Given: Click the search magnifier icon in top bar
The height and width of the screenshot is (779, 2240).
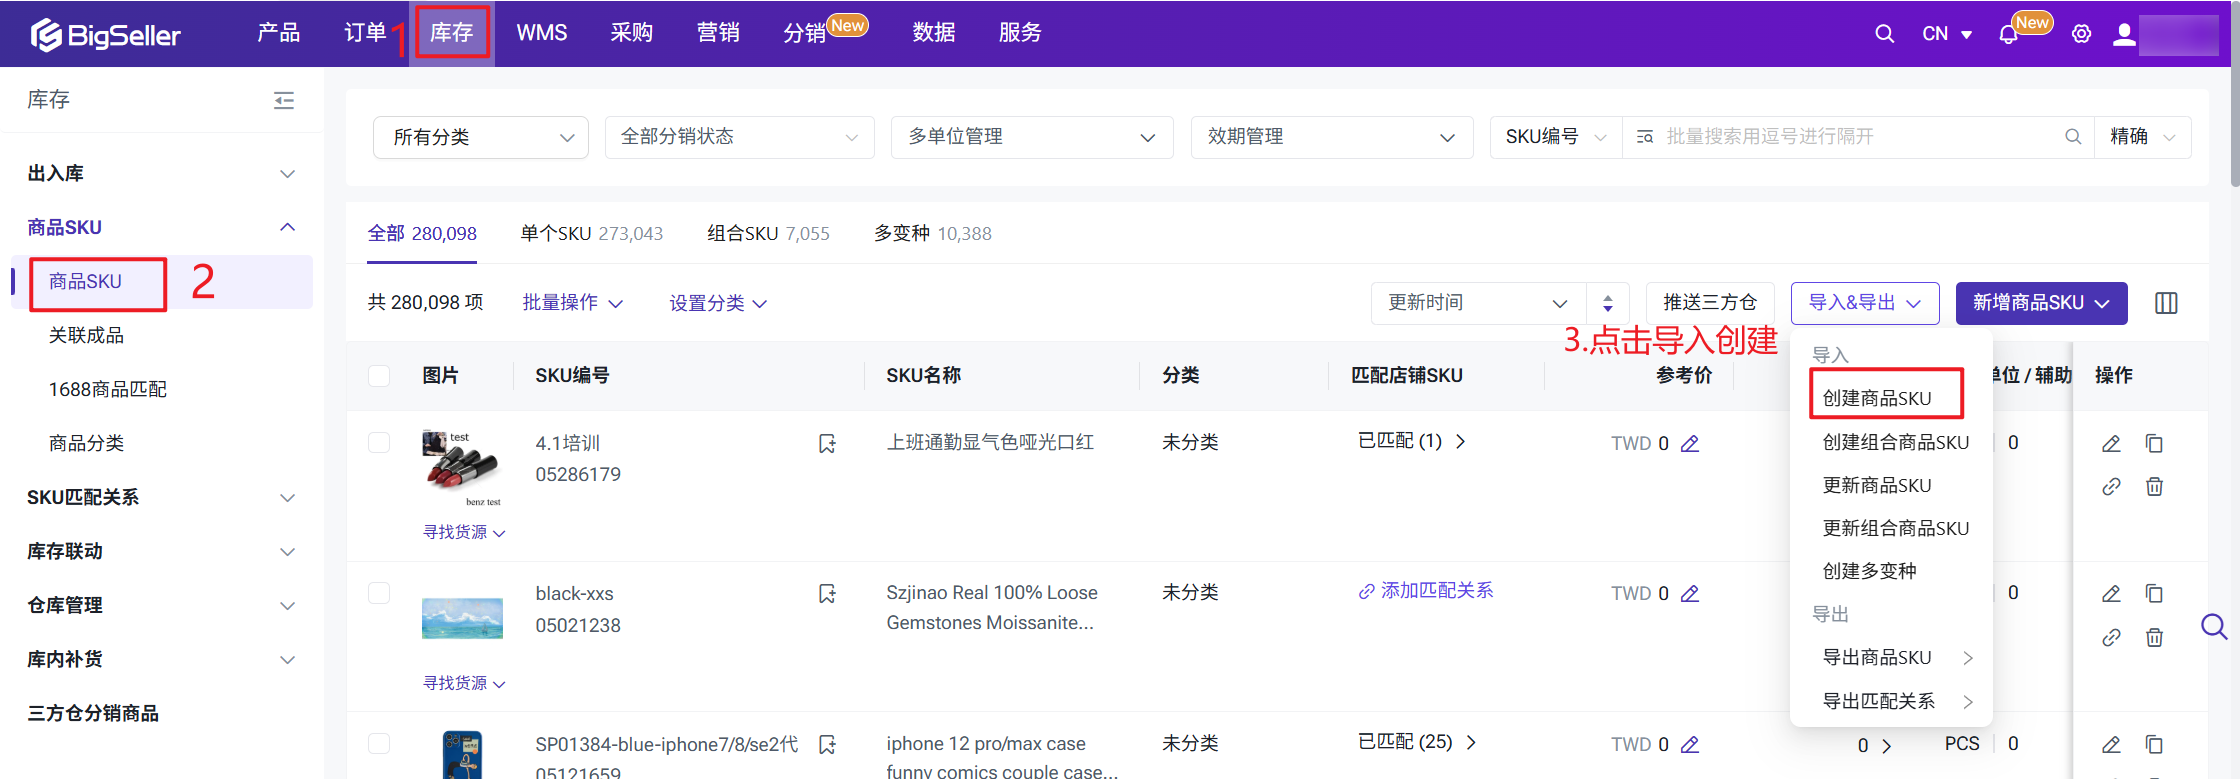Looking at the screenshot, I should 1884,34.
